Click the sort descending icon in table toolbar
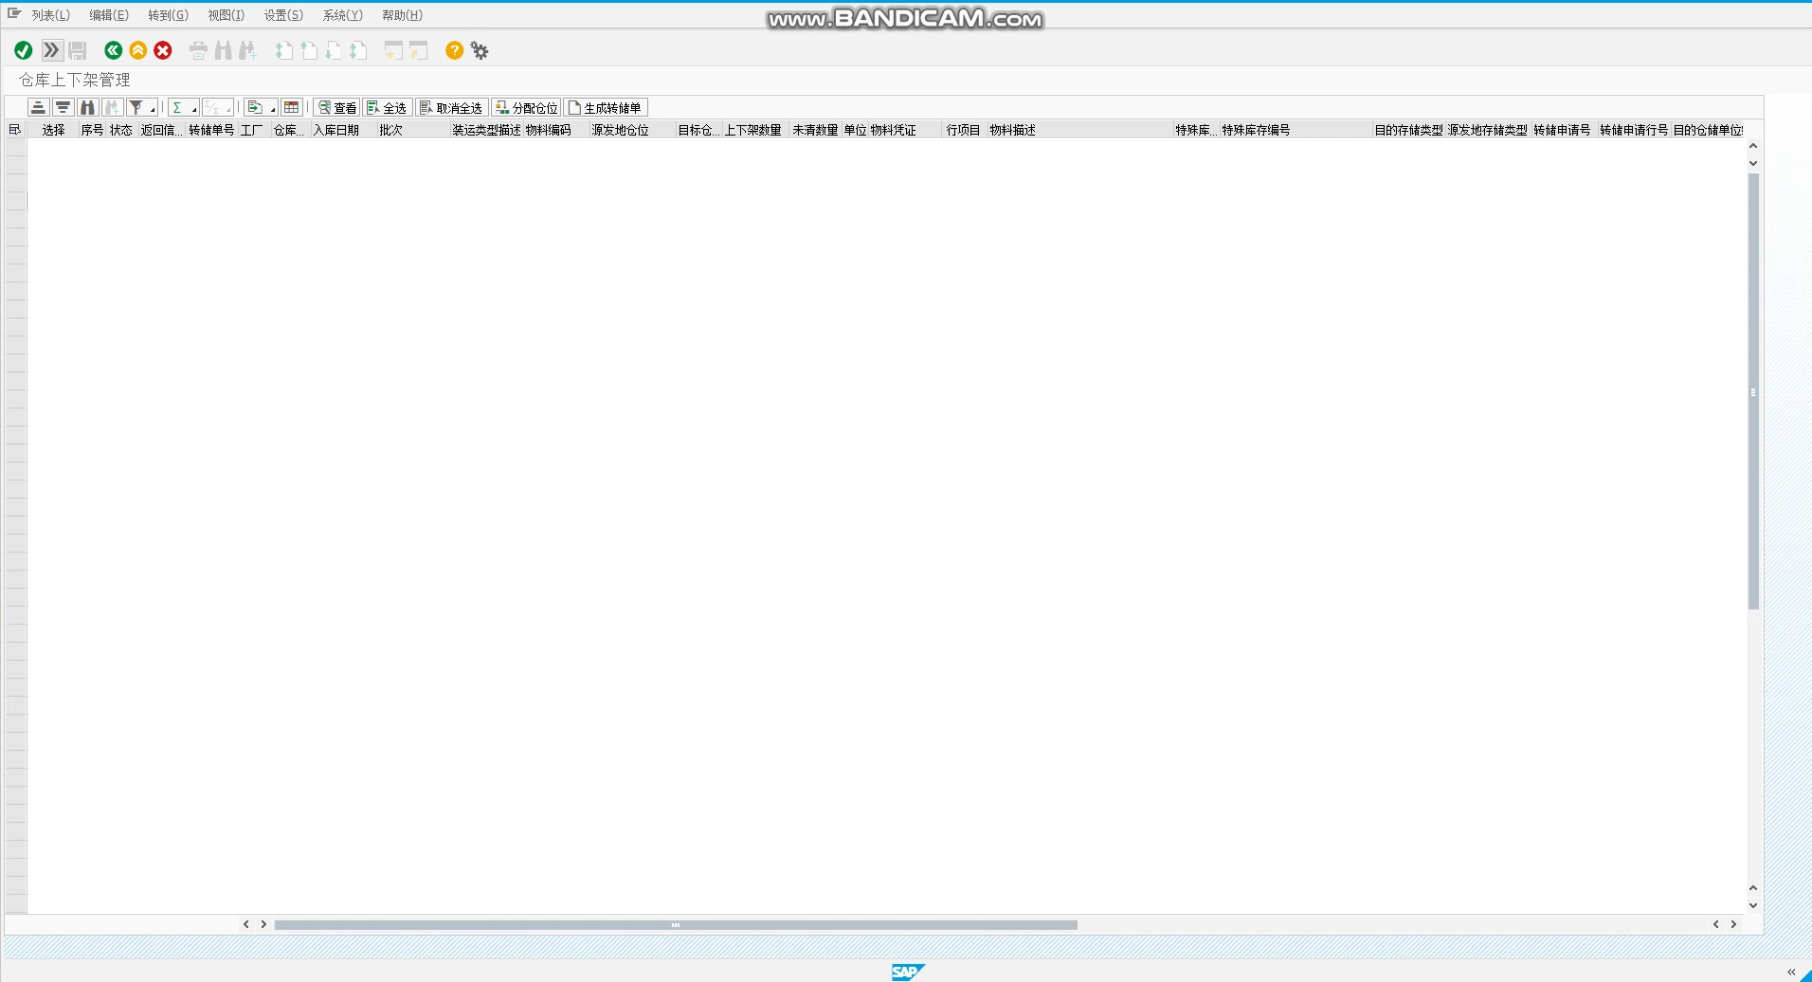1812x982 pixels. (63, 107)
